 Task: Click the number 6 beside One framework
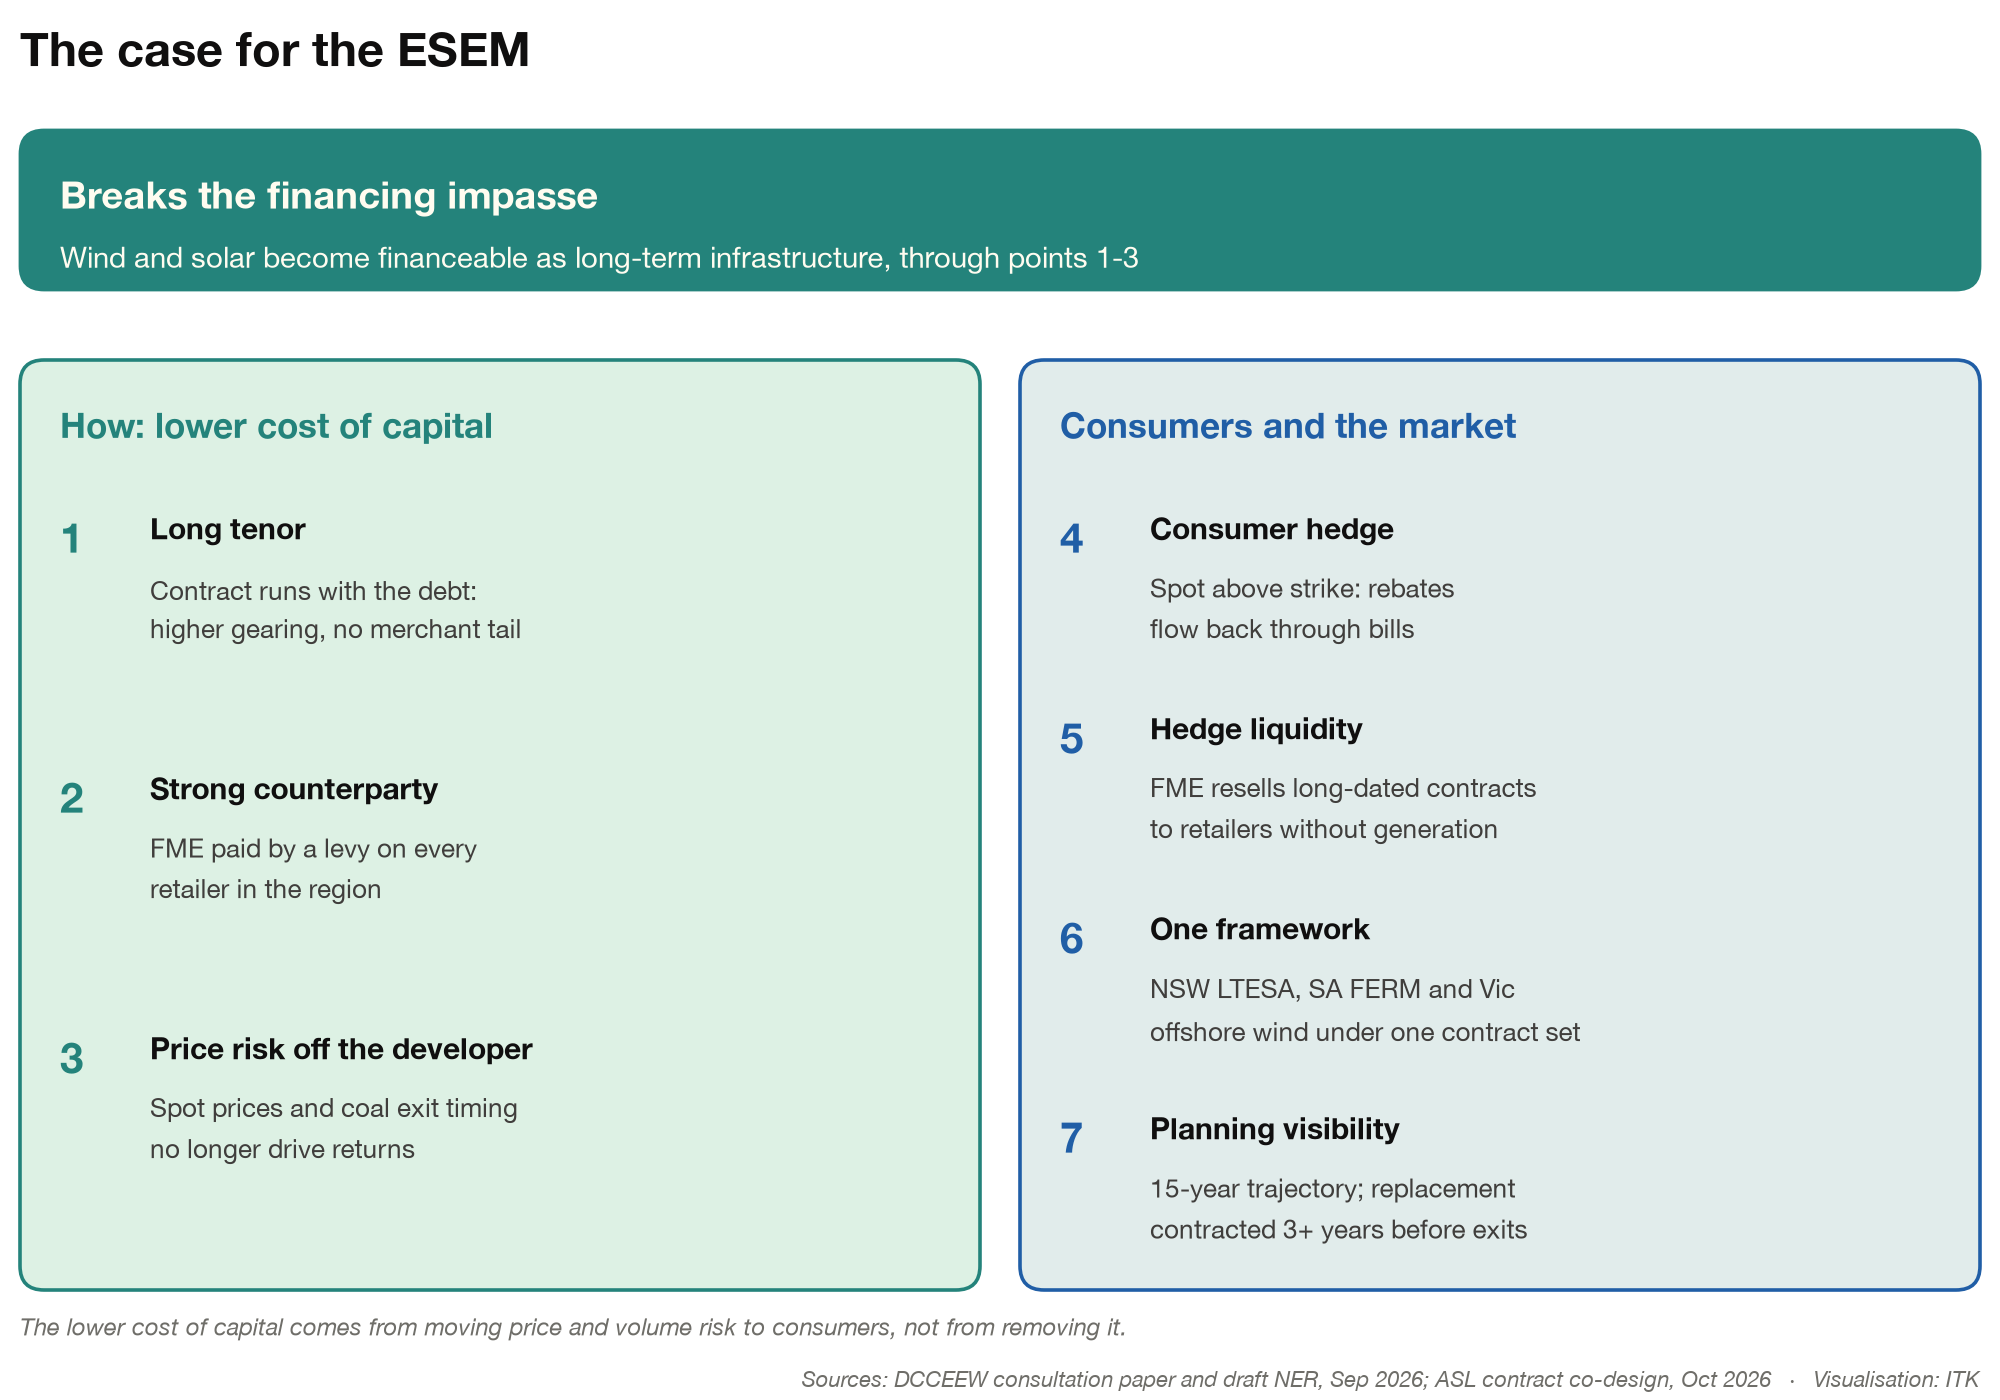(x=1071, y=939)
